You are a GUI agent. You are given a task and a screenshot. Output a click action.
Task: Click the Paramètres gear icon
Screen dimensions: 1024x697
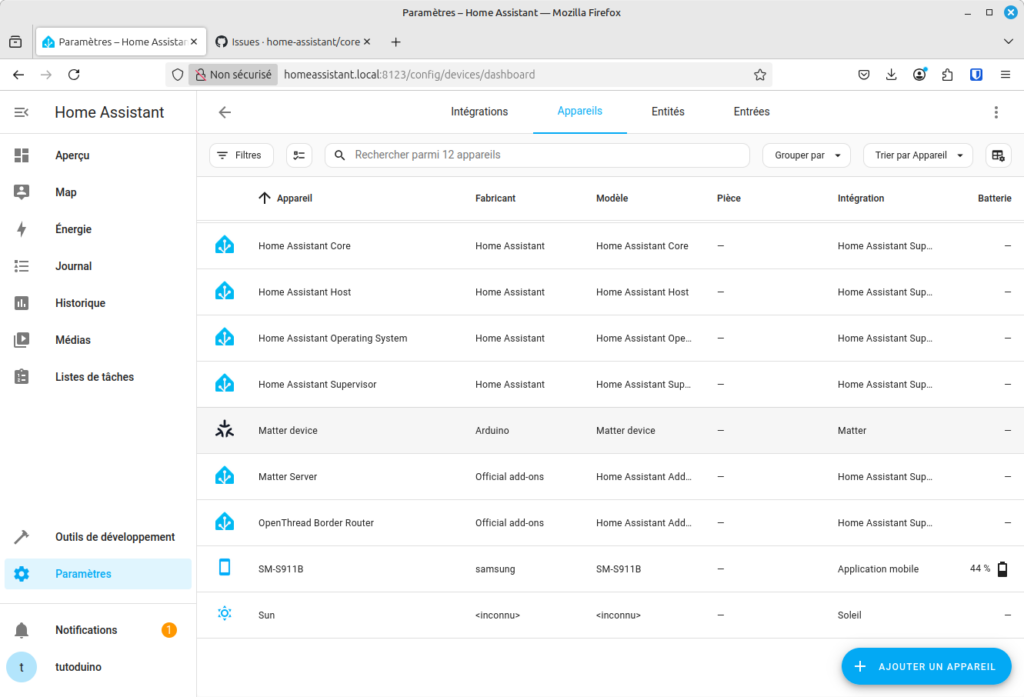click(x=22, y=574)
